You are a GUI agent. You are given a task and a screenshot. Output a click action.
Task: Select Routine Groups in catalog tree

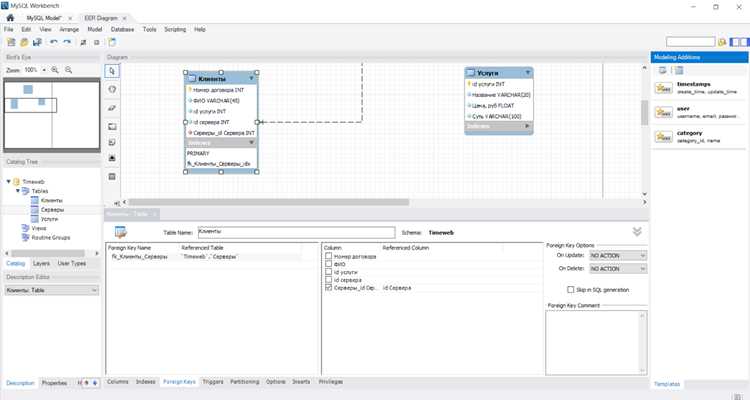tap(51, 237)
